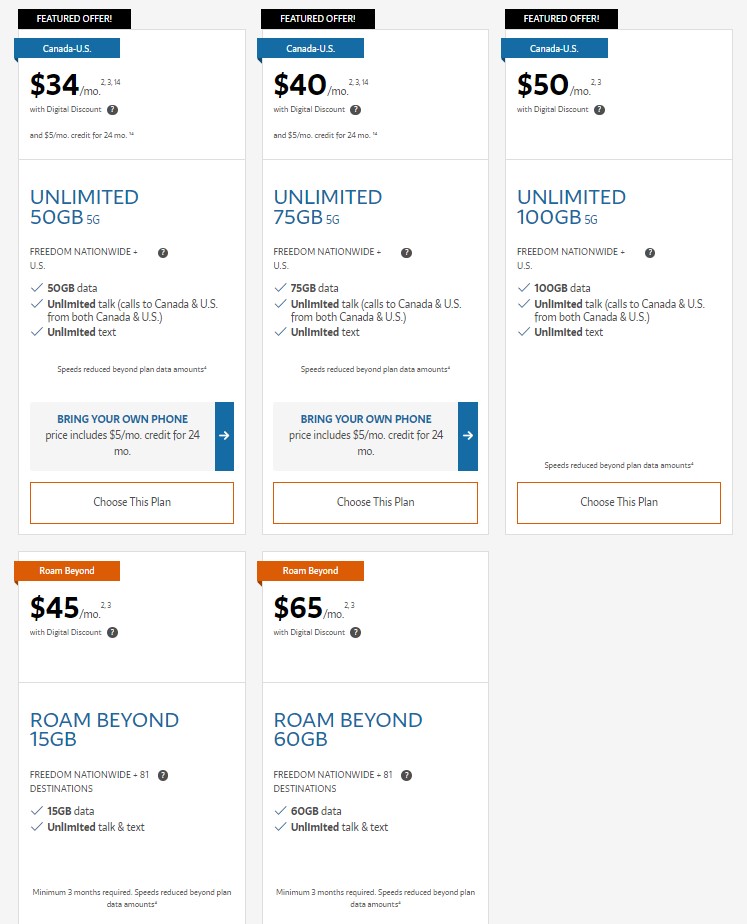Open Freedom Nationwide info for Unlimited 100GB plan

click(x=650, y=253)
